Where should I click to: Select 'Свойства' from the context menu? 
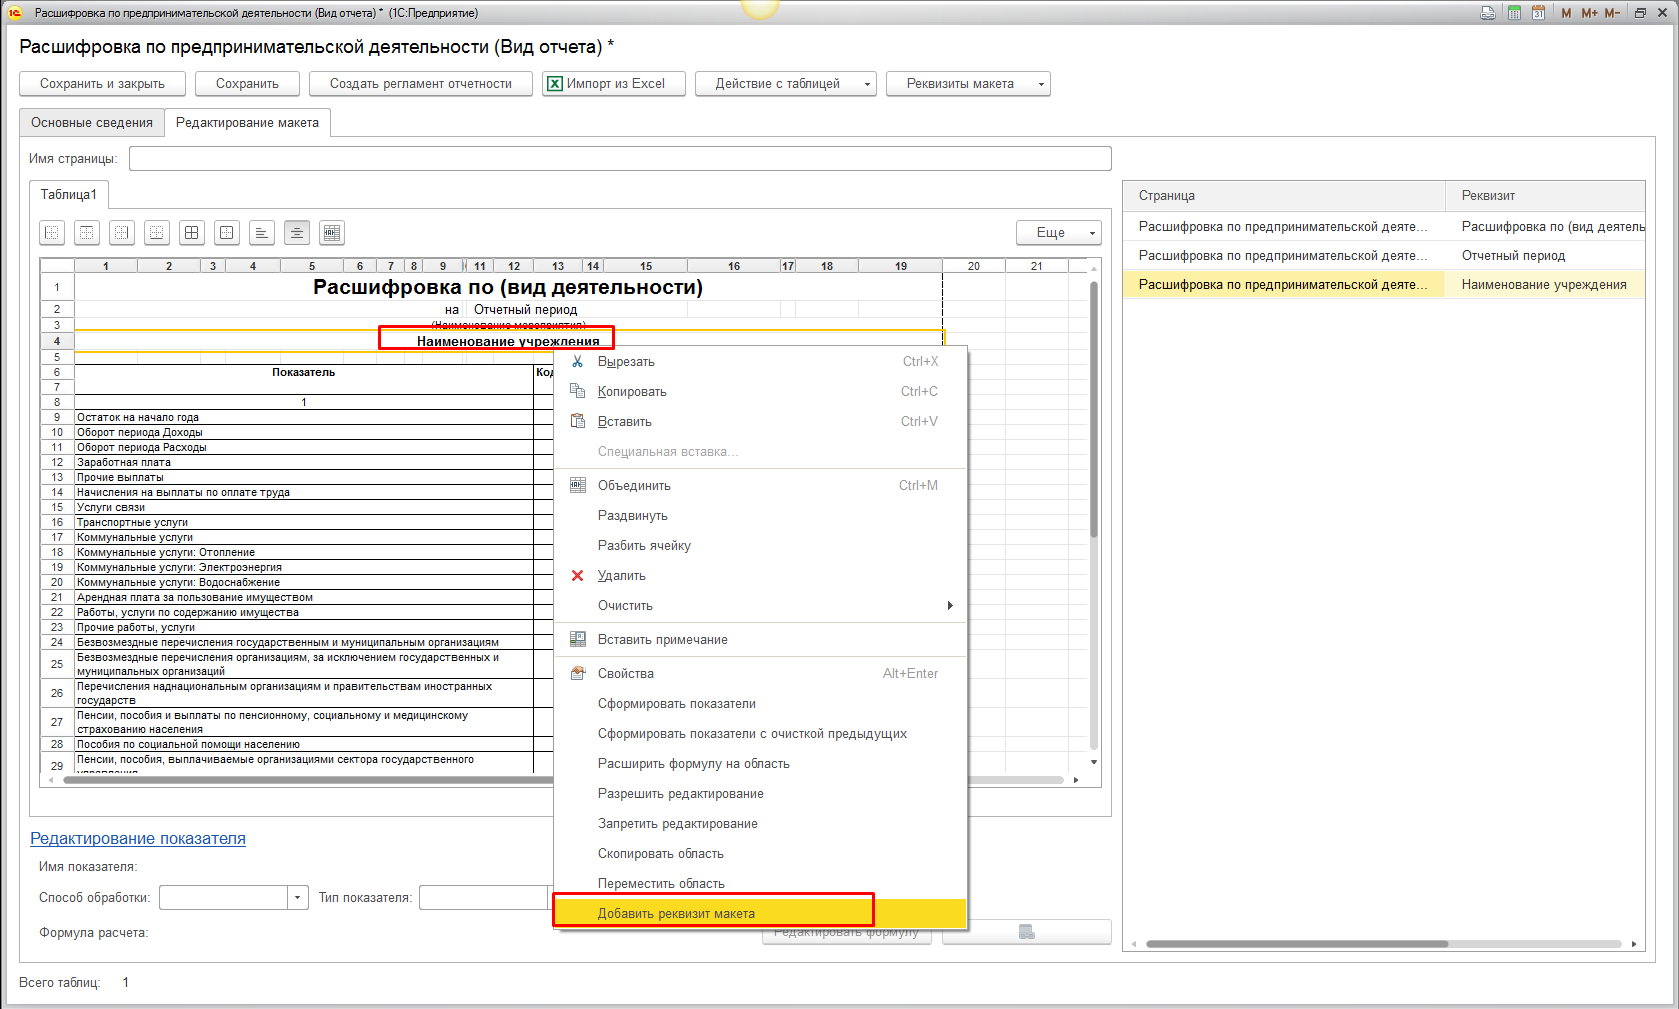click(626, 674)
